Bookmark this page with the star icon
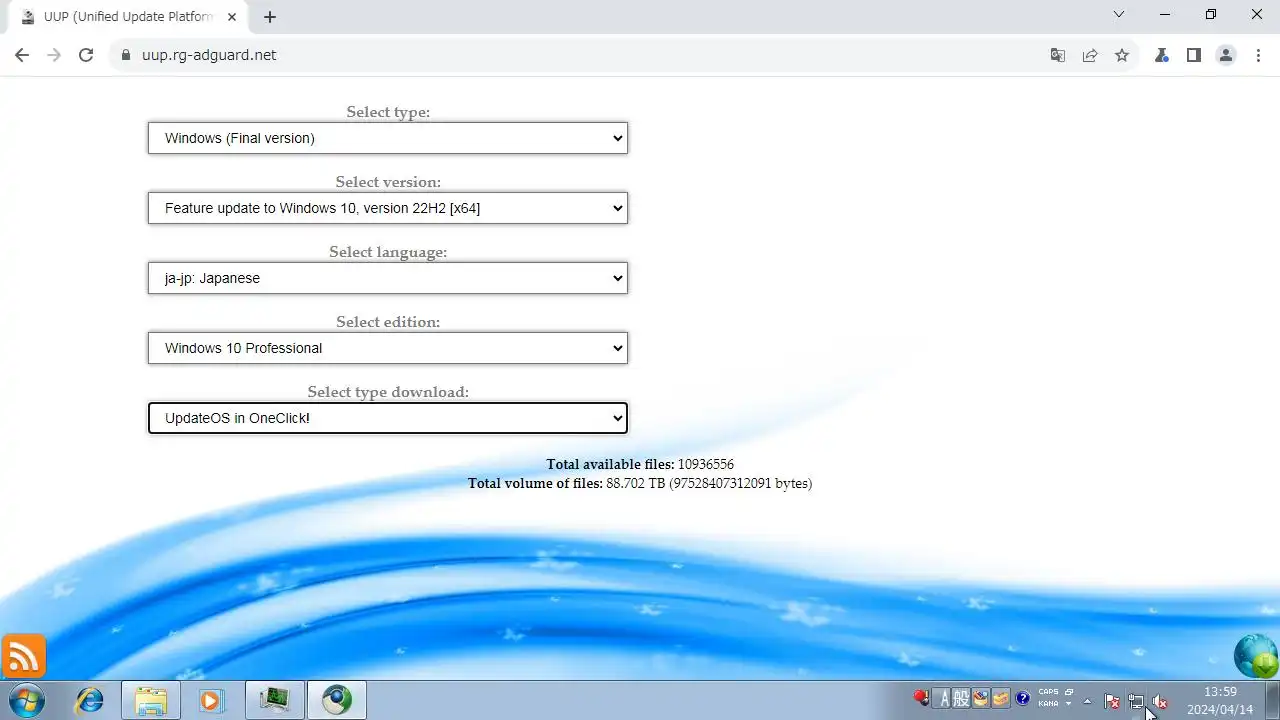 1122,55
